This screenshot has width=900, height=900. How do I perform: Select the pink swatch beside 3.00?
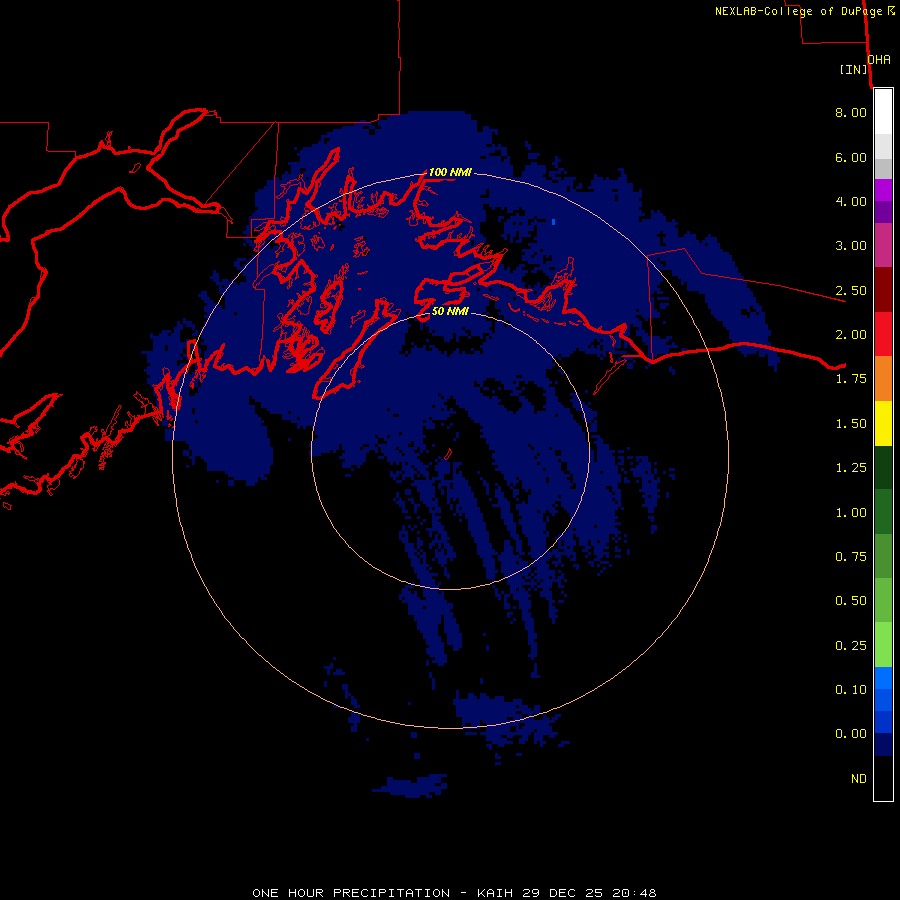pos(883,245)
